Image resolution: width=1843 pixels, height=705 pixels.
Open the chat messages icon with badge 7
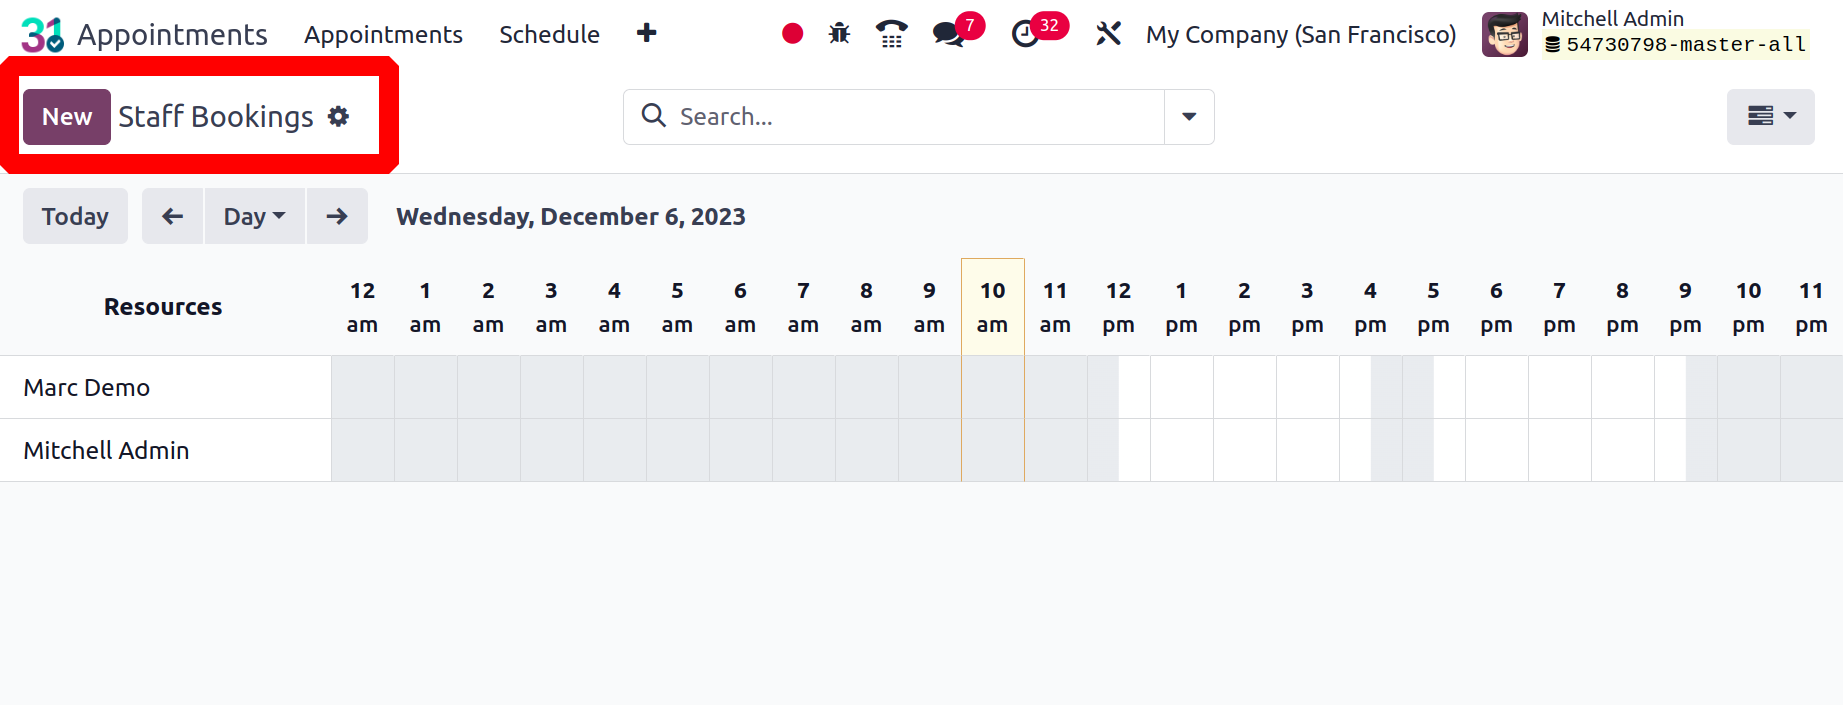click(x=949, y=34)
